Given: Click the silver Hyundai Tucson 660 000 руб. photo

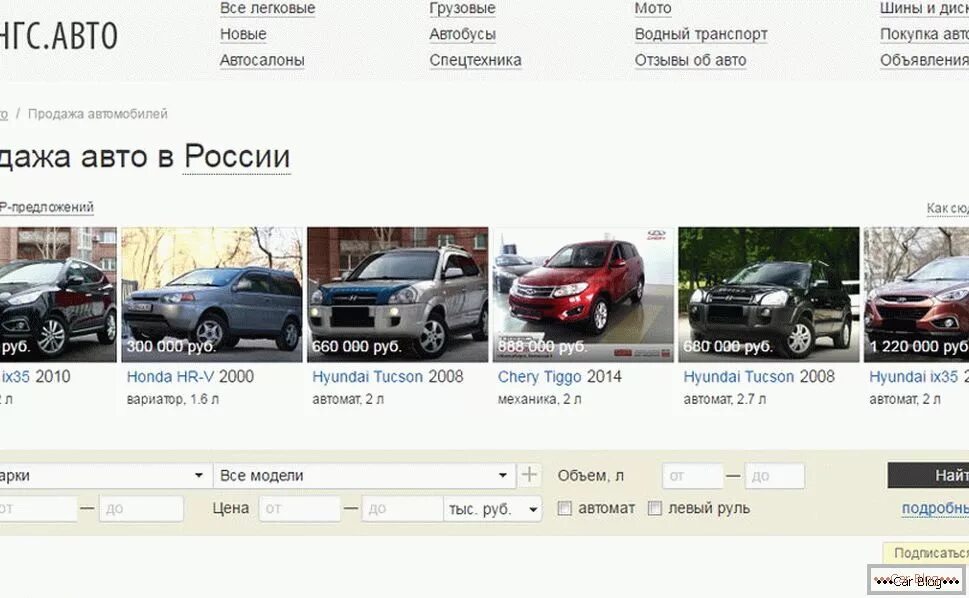Looking at the screenshot, I should [397, 294].
